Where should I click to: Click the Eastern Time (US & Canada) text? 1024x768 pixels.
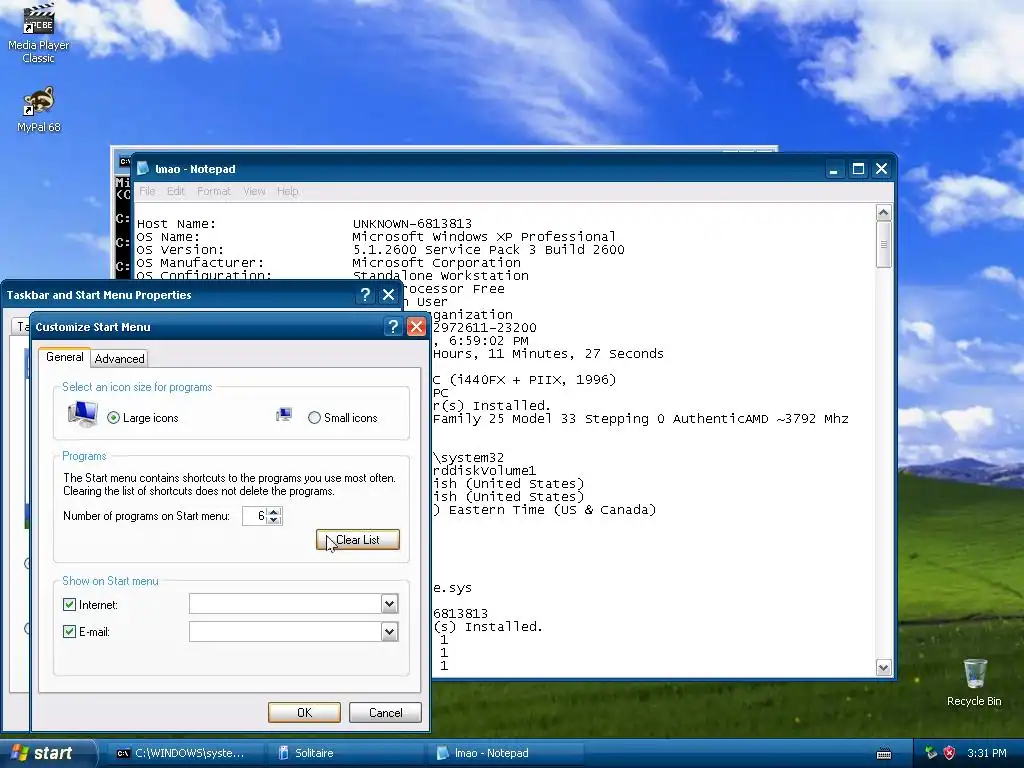point(552,509)
